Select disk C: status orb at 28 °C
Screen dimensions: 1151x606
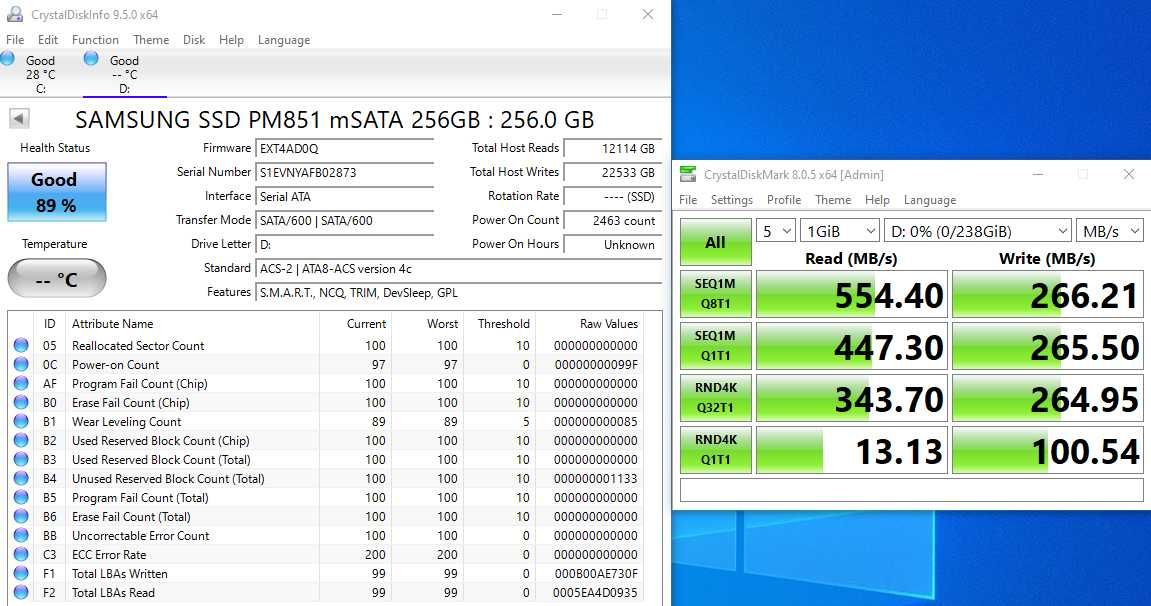click(x=7, y=59)
